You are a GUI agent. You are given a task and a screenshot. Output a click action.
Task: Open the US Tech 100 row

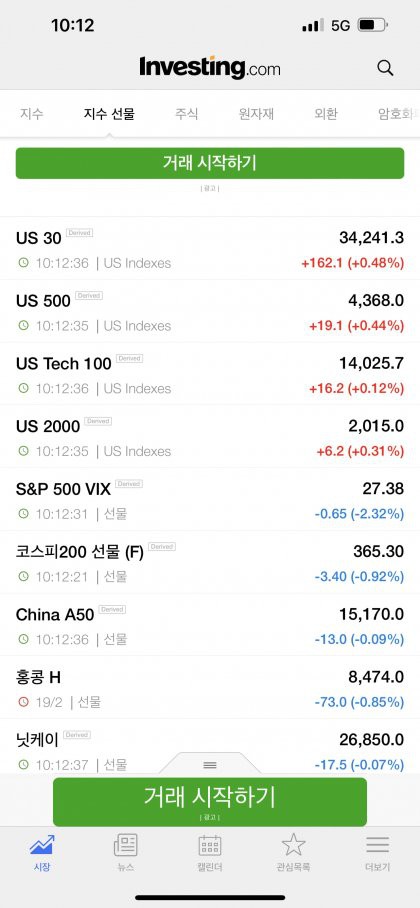pyautogui.click(x=210, y=374)
